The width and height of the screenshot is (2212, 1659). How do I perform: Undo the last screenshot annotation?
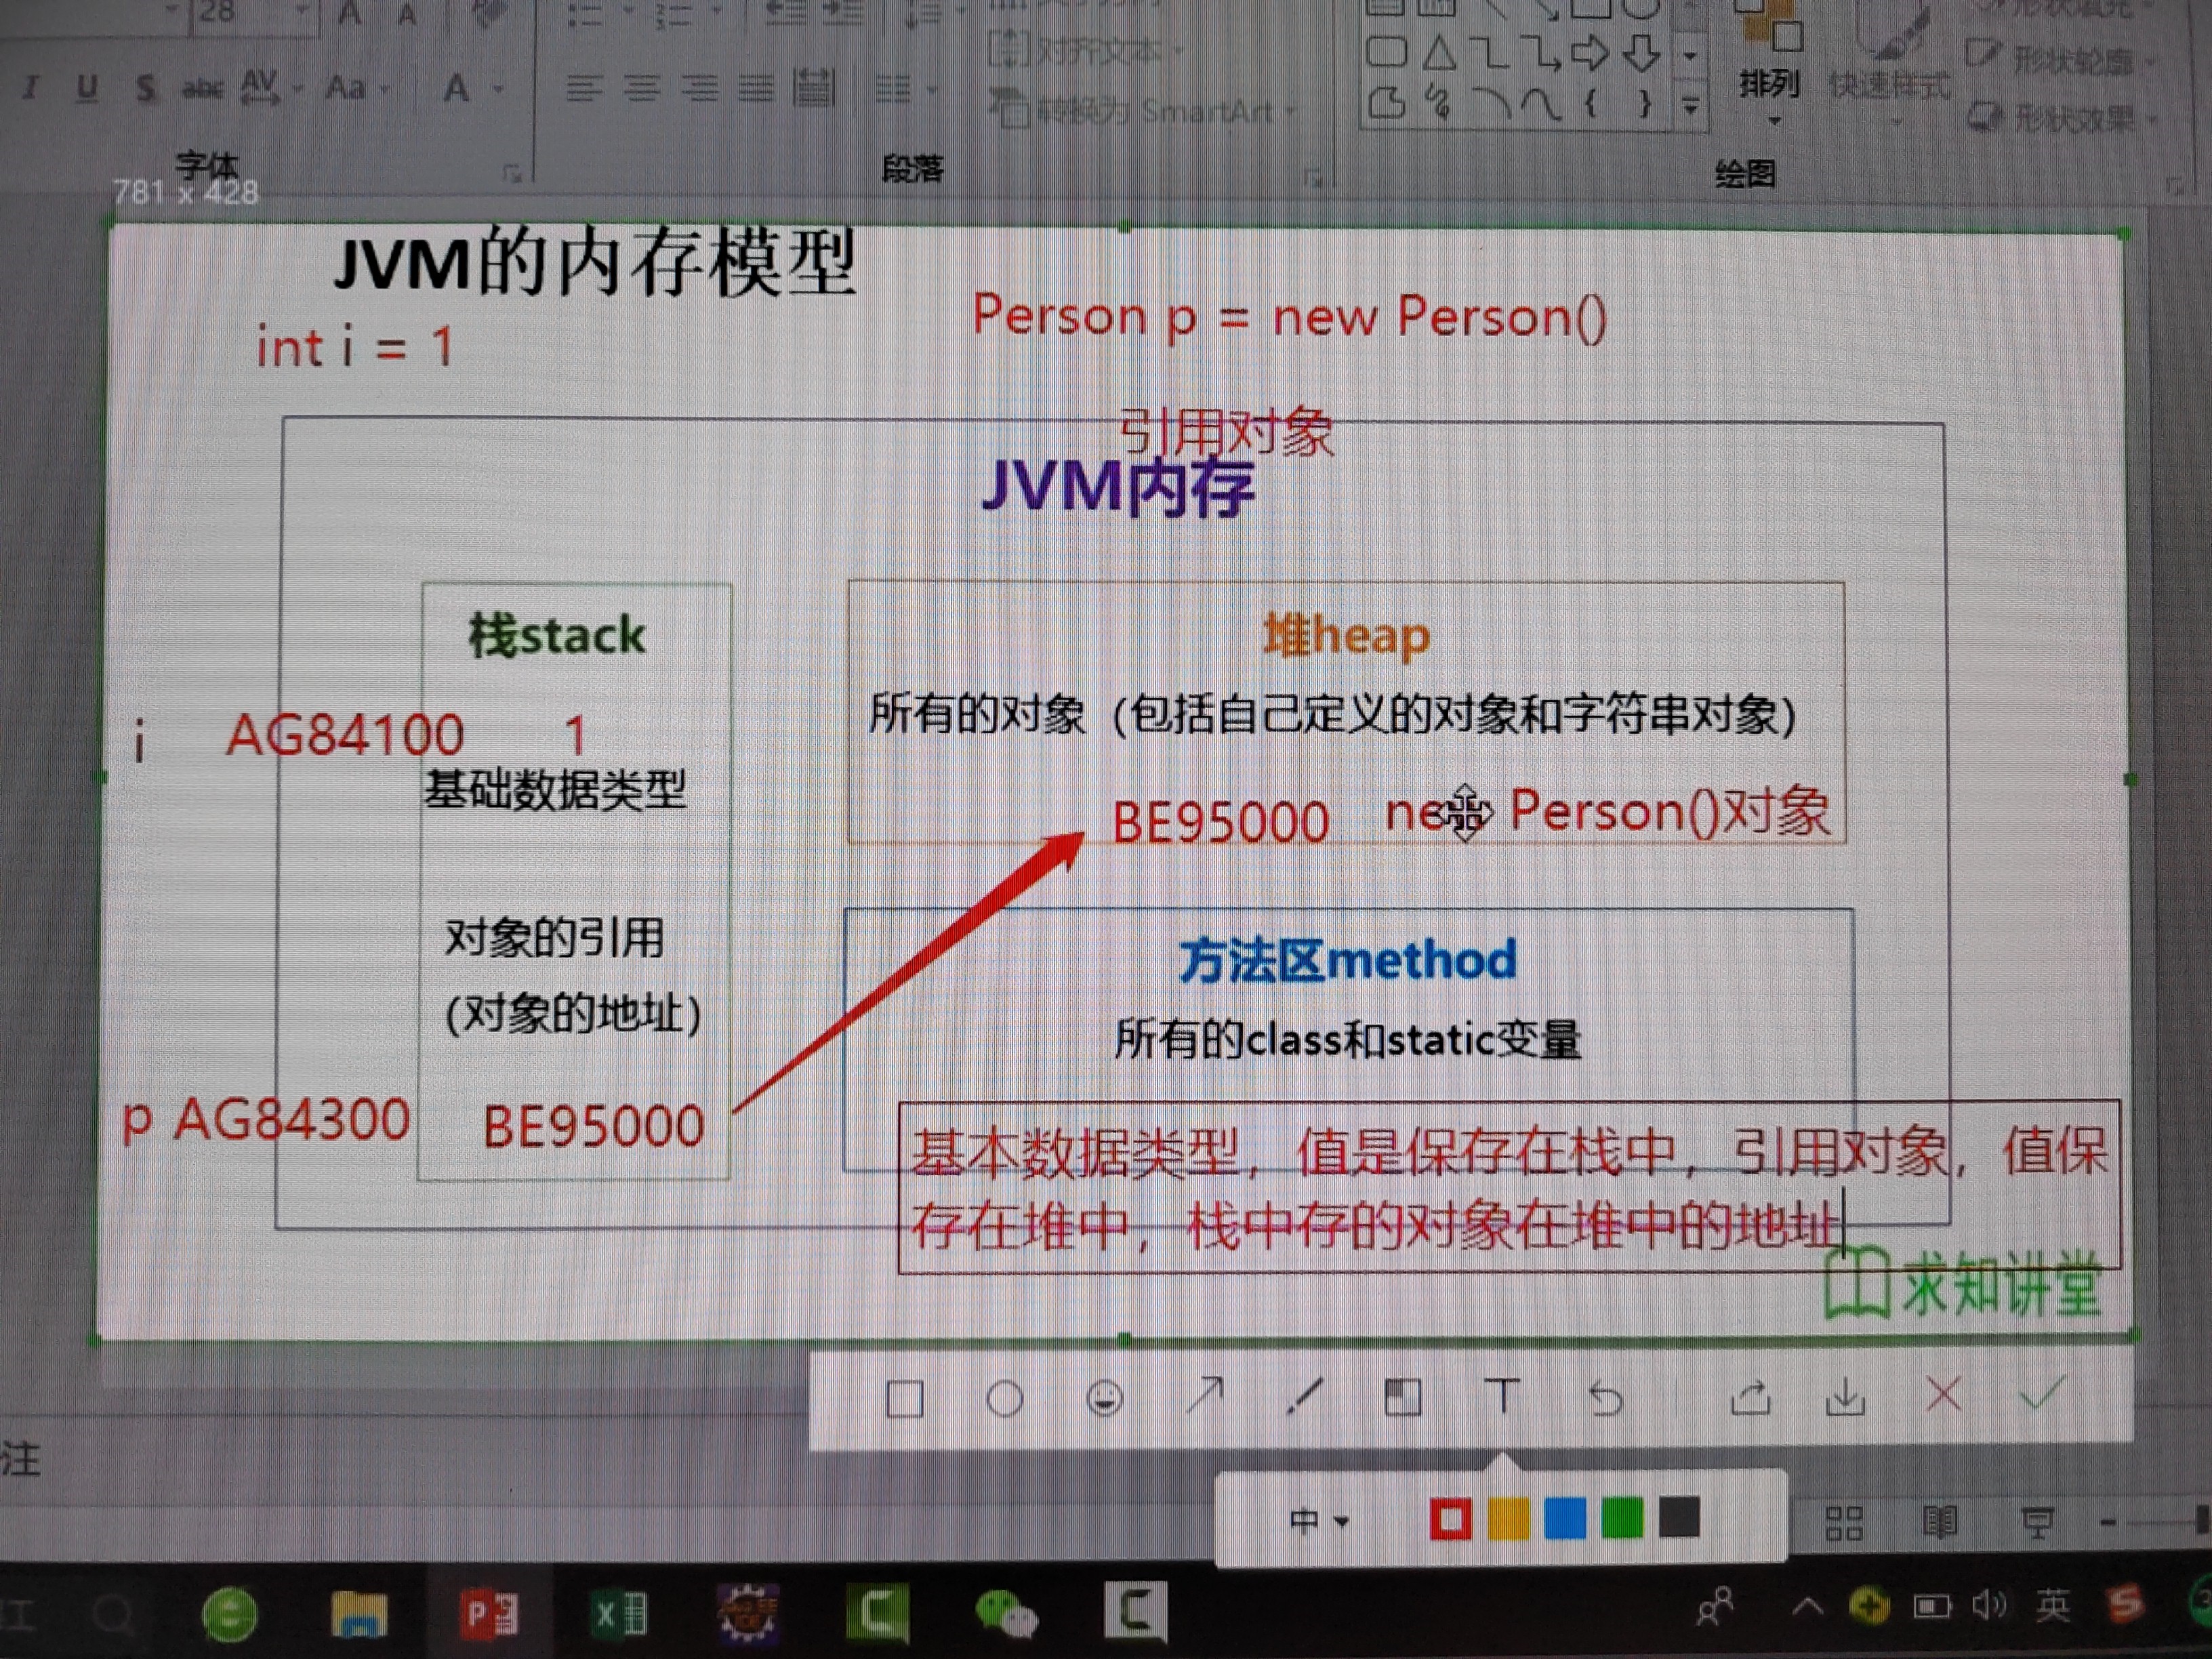point(1606,1398)
